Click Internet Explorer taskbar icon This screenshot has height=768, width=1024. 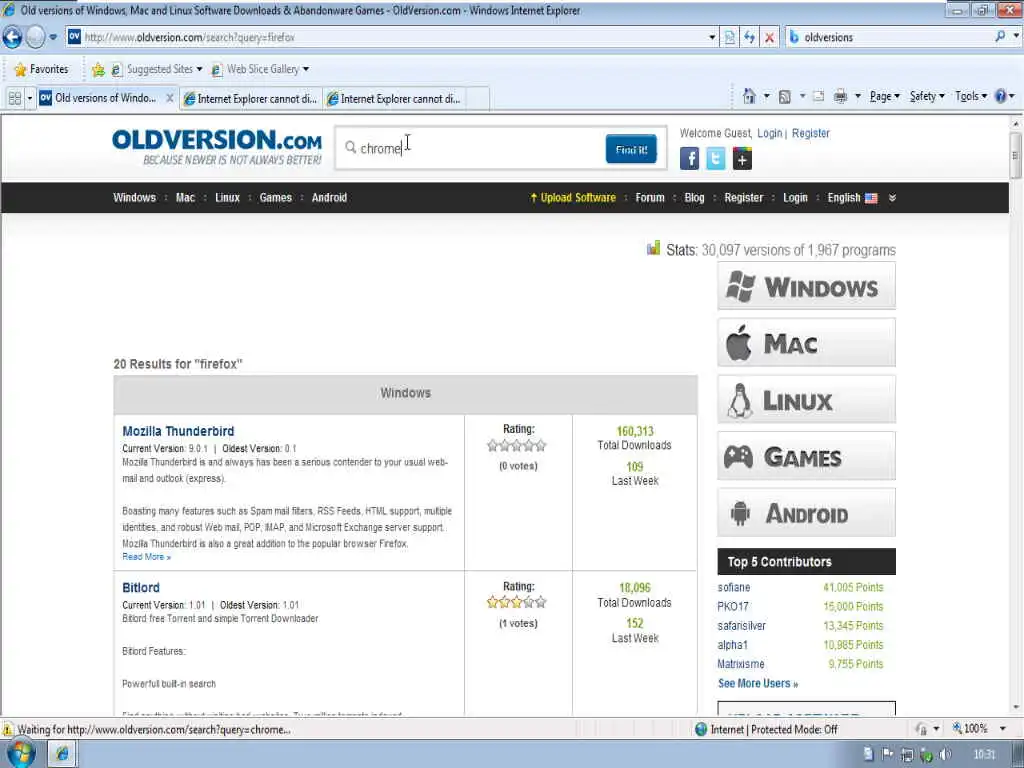click(x=63, y=754)
